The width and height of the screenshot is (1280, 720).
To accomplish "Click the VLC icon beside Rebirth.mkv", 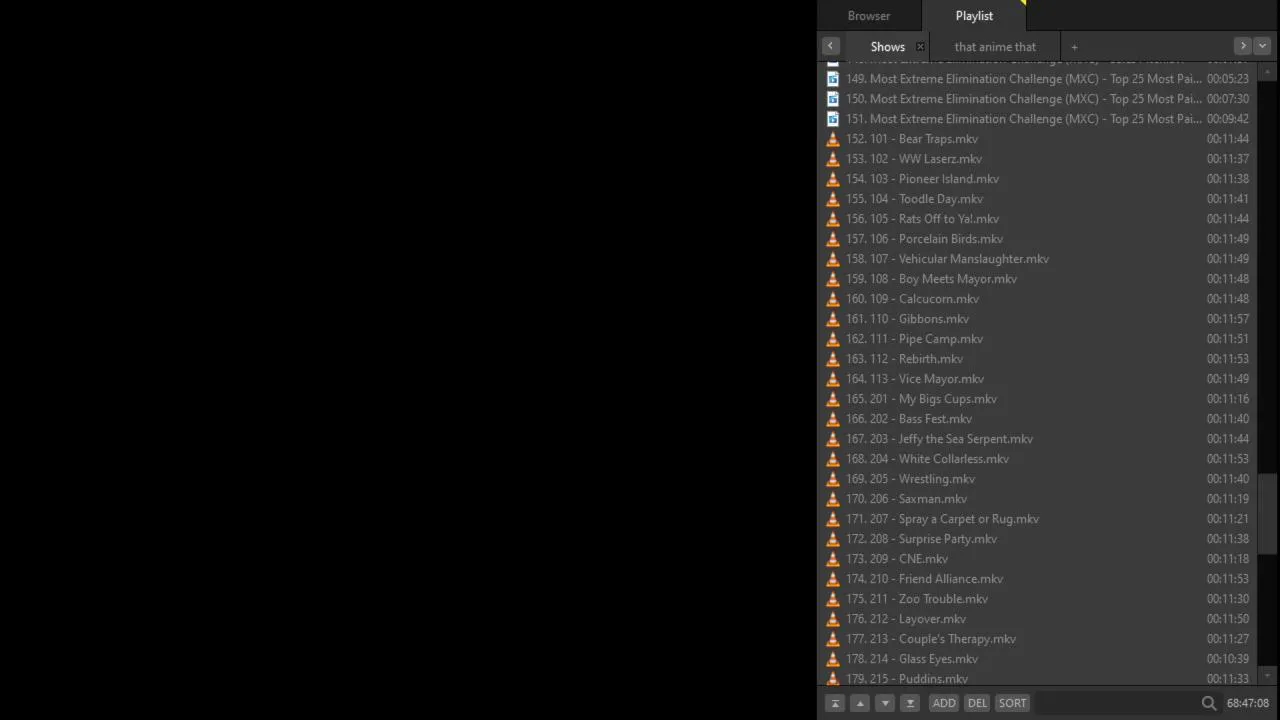I will point(833,359).
